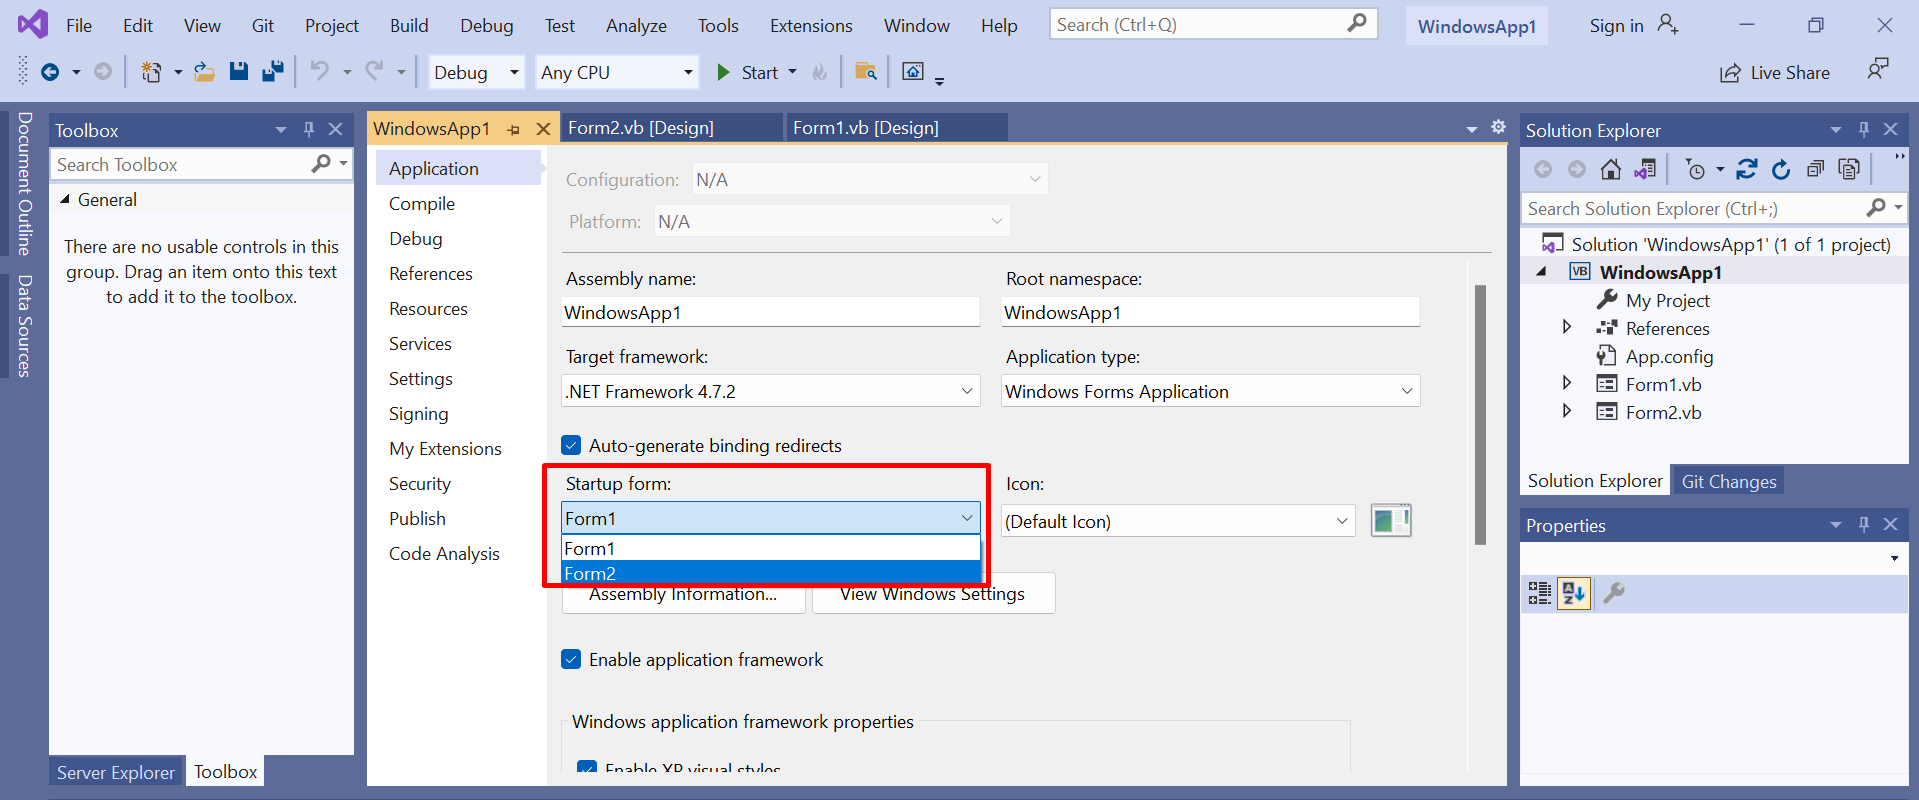The height and width of the screenshot is (800, 1919).
Task: Click the Undo arrow icon
Action: 319,71
